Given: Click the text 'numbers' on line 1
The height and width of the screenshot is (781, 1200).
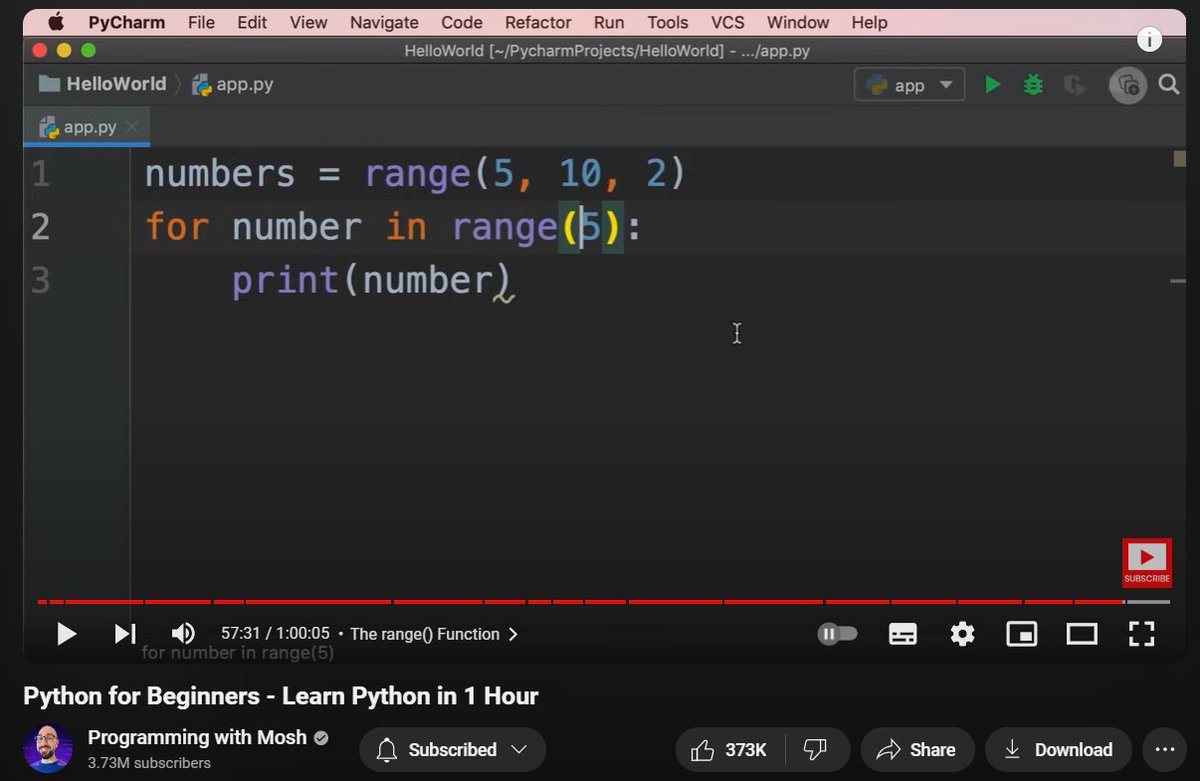Looking at the screenshot, I should tap(220, 174).
